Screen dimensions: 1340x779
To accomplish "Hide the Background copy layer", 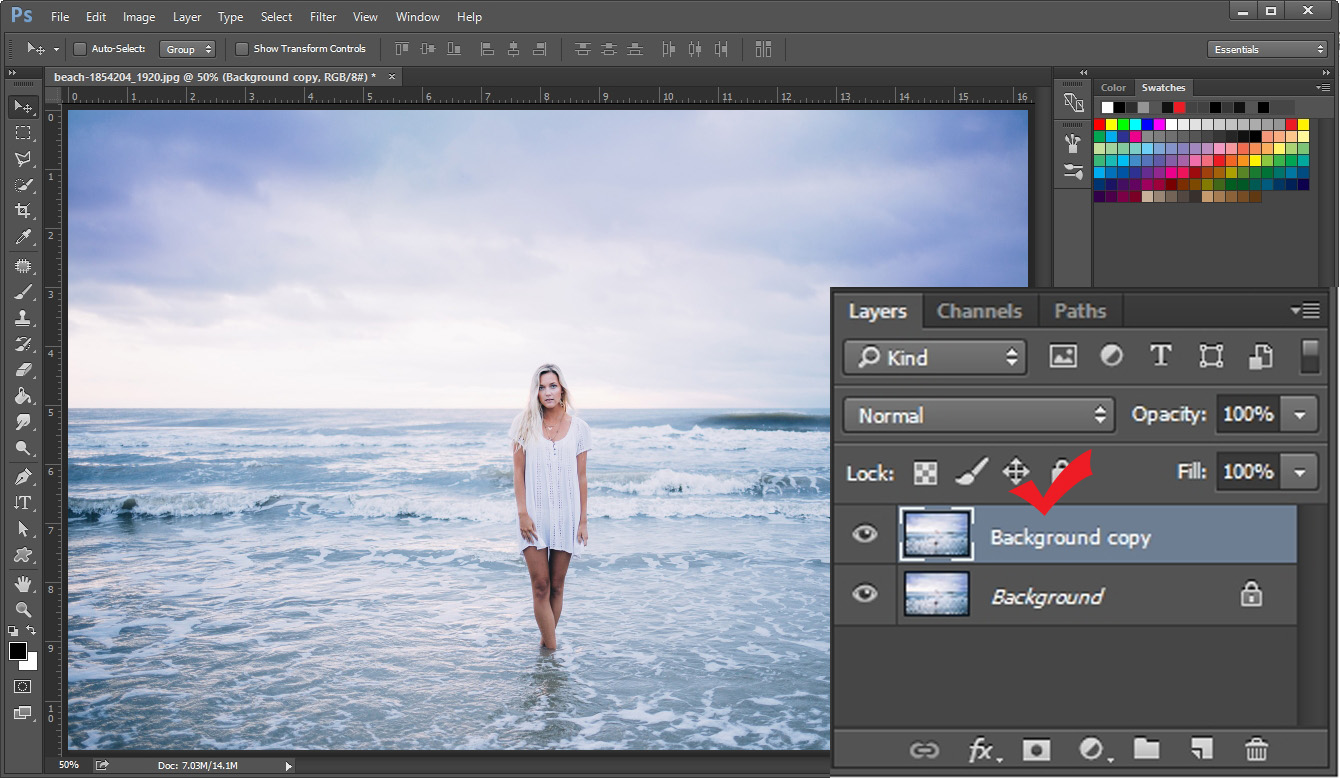I will click(864, 534).
